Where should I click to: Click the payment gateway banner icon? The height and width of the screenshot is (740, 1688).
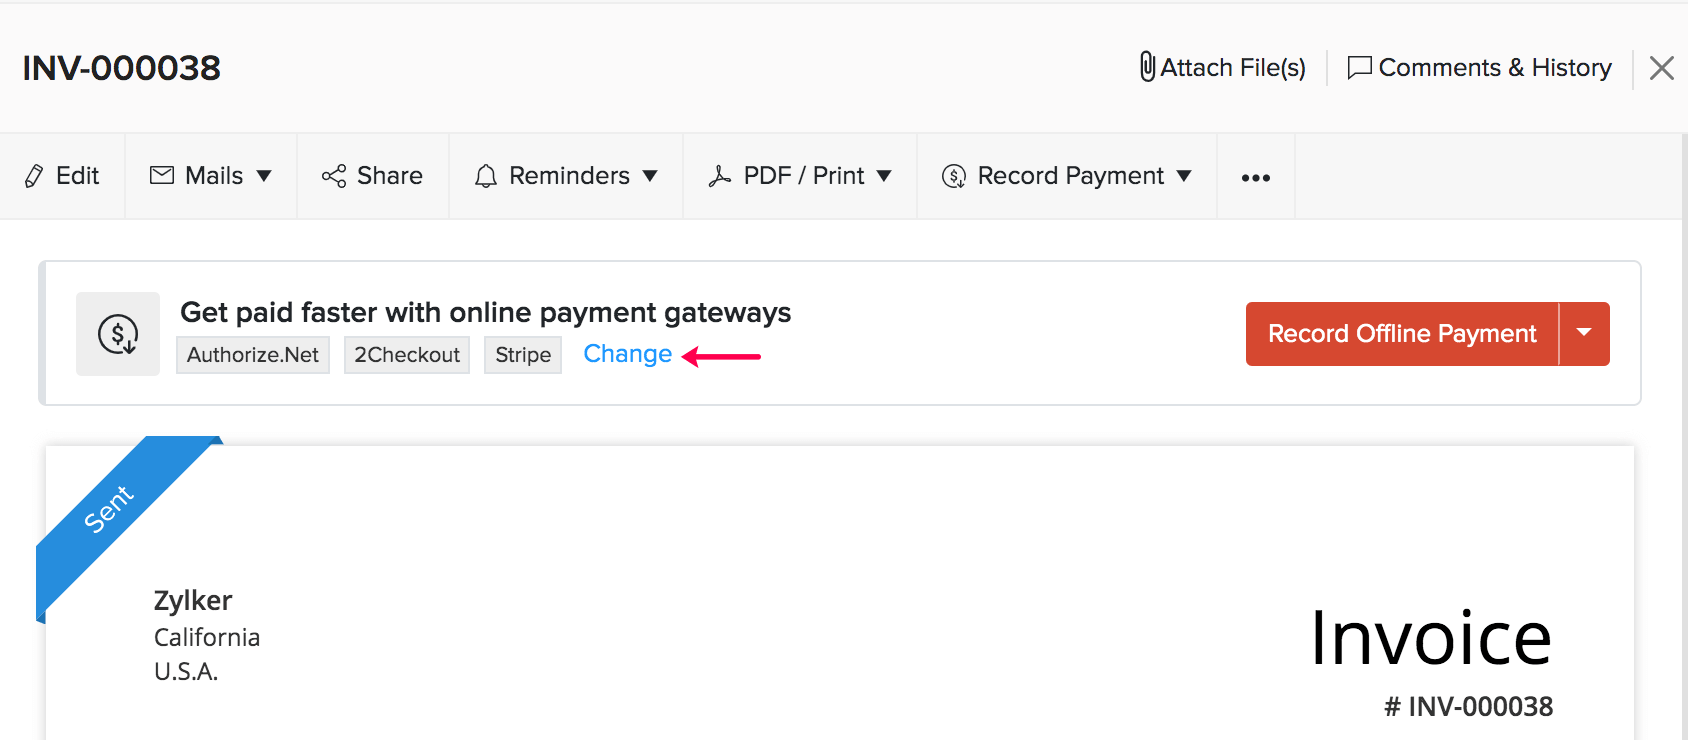(x=117, y=333)
